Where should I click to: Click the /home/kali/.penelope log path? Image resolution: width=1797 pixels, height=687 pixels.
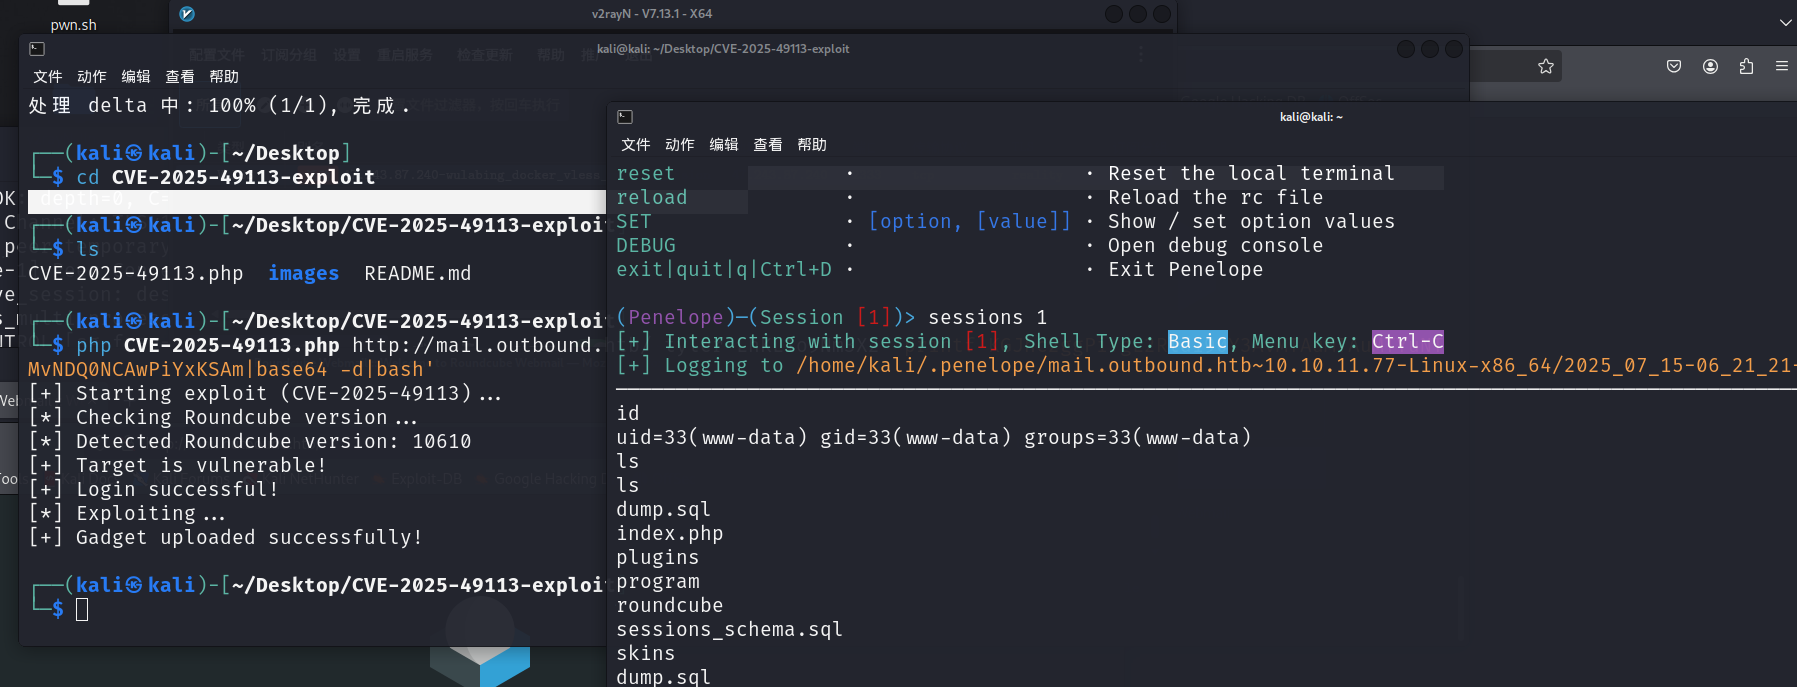(1296, 366)
